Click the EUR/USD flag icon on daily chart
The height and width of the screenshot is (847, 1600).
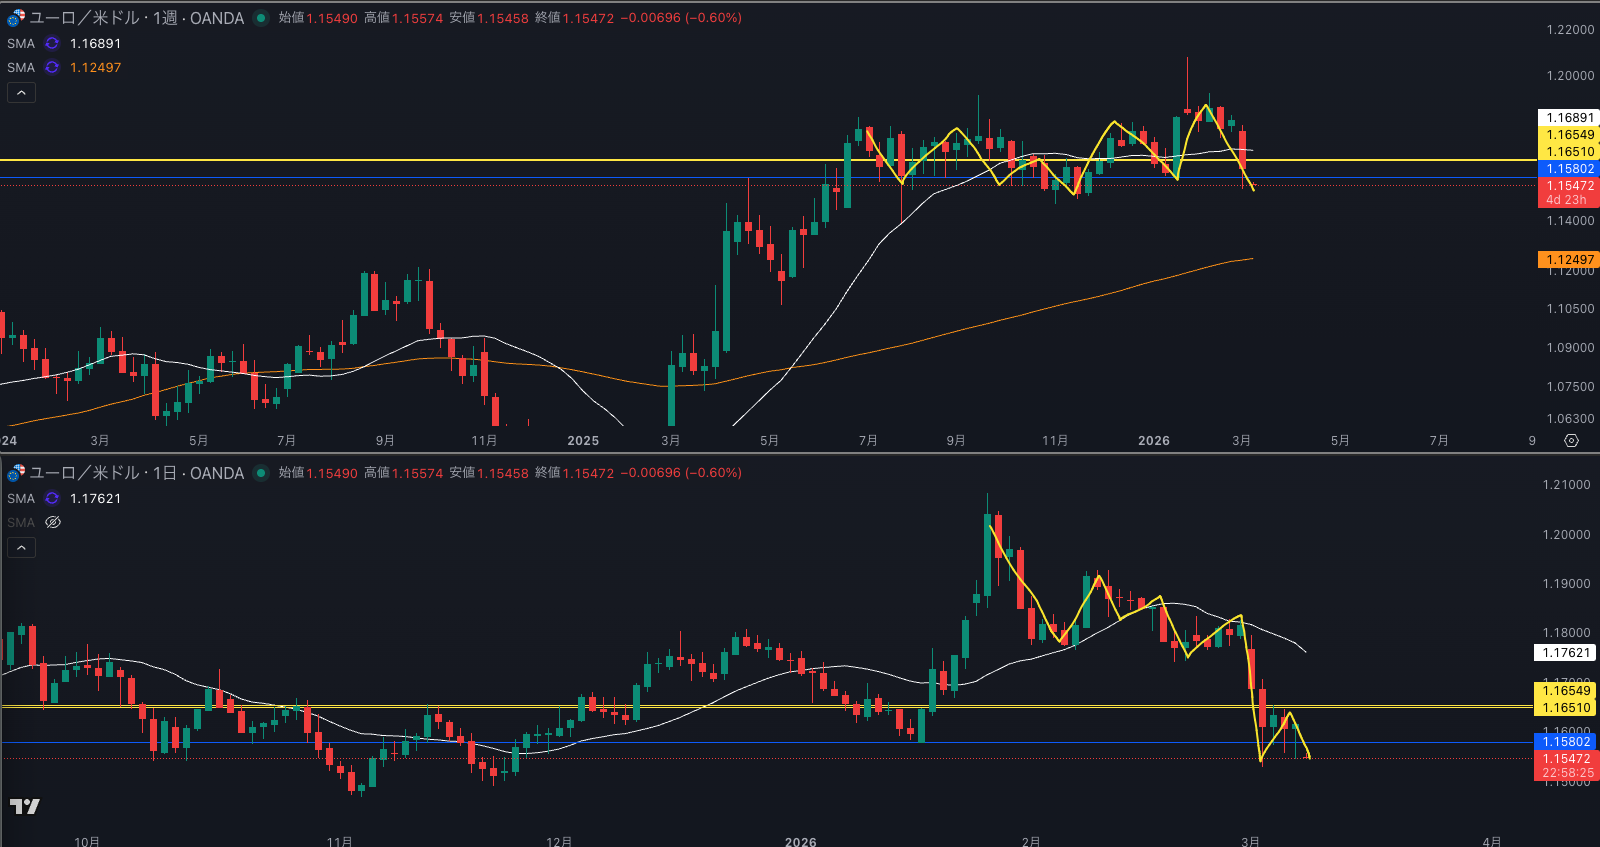coord(16,473)
